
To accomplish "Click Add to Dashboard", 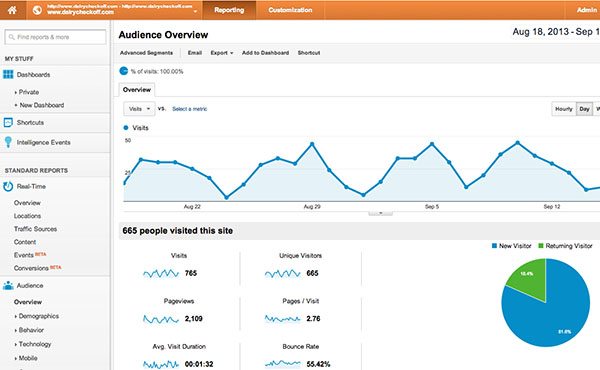I will [x=265, y=53].
